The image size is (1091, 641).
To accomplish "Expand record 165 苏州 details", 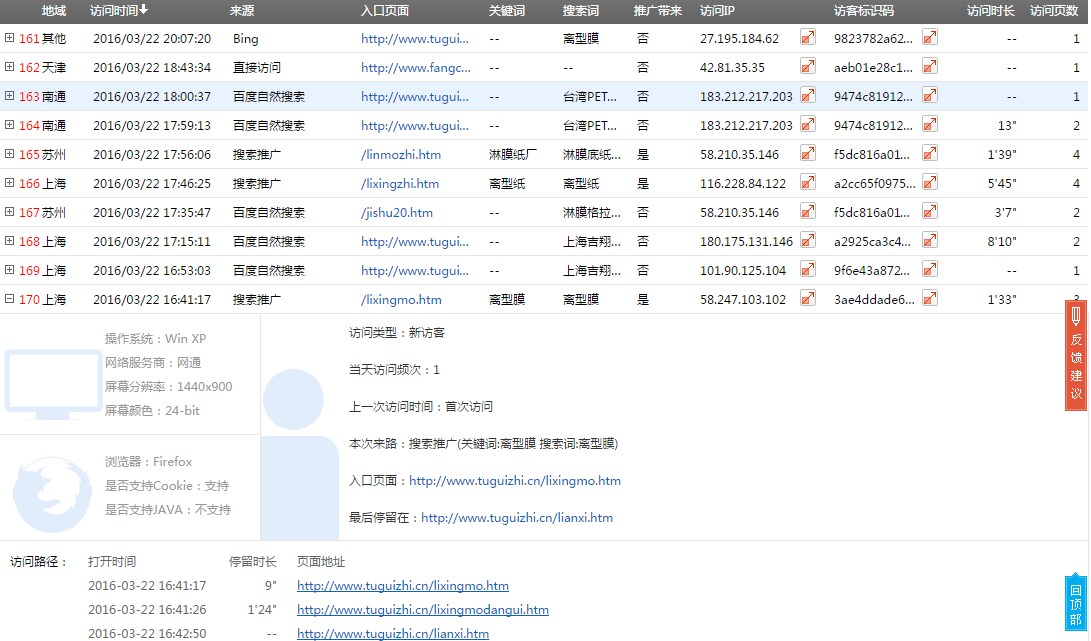I will pyautogui.click(x=11, y=154).
